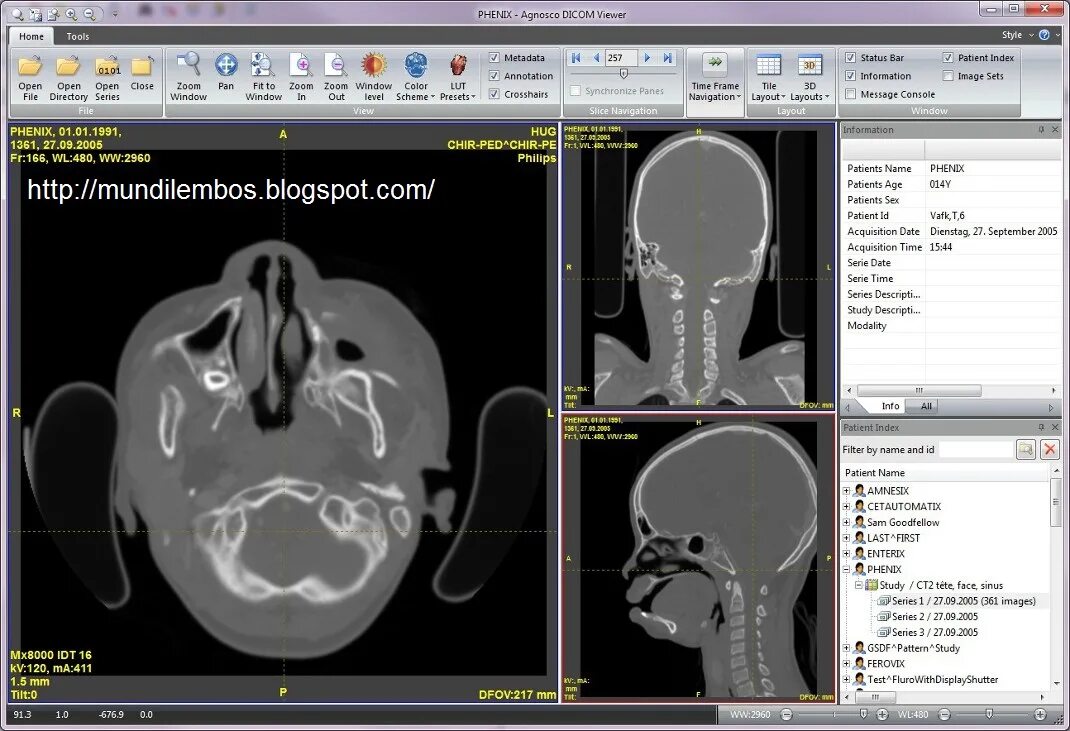Toggle the Synchronize Panes checkbox
The height and width of the screenshot is (731, 1070).
pos(575,91)
